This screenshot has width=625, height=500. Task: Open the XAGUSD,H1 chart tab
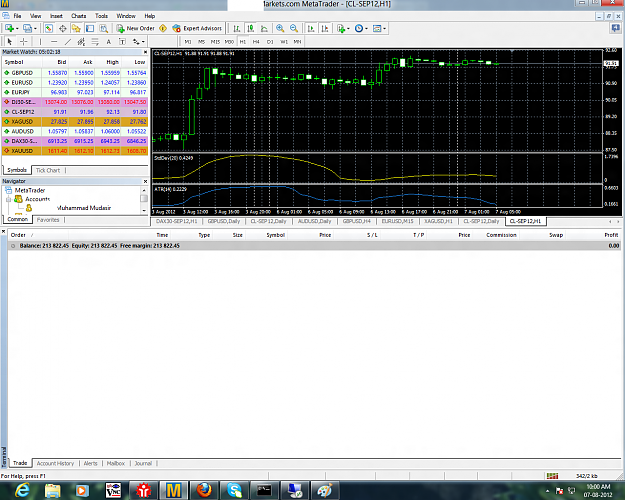coord(438,221)
